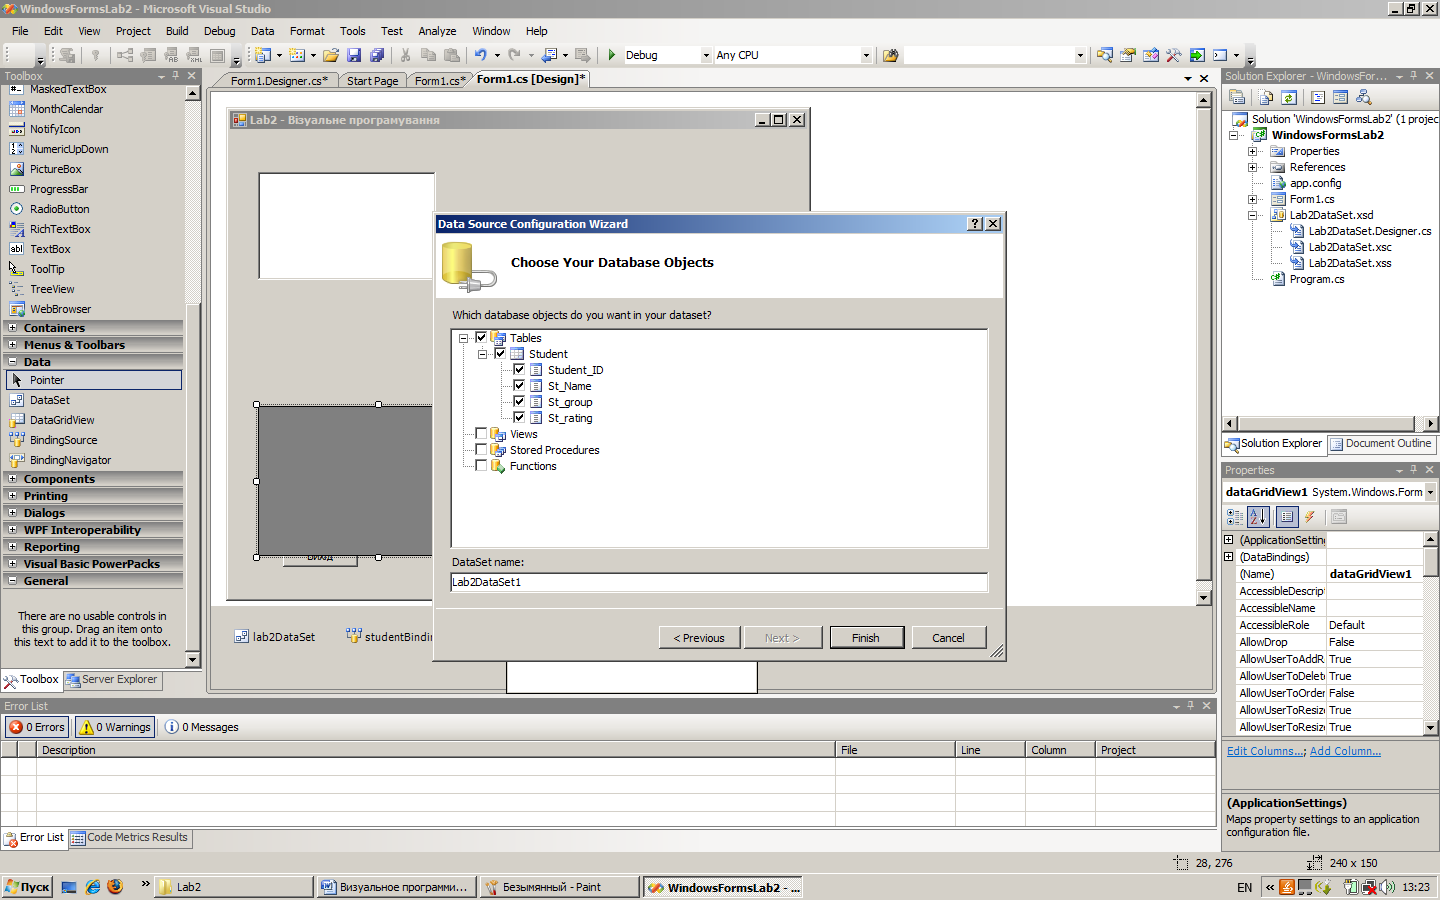
Task: Uncheck the Student_ID column checkbox
Action: pos(519,369)
